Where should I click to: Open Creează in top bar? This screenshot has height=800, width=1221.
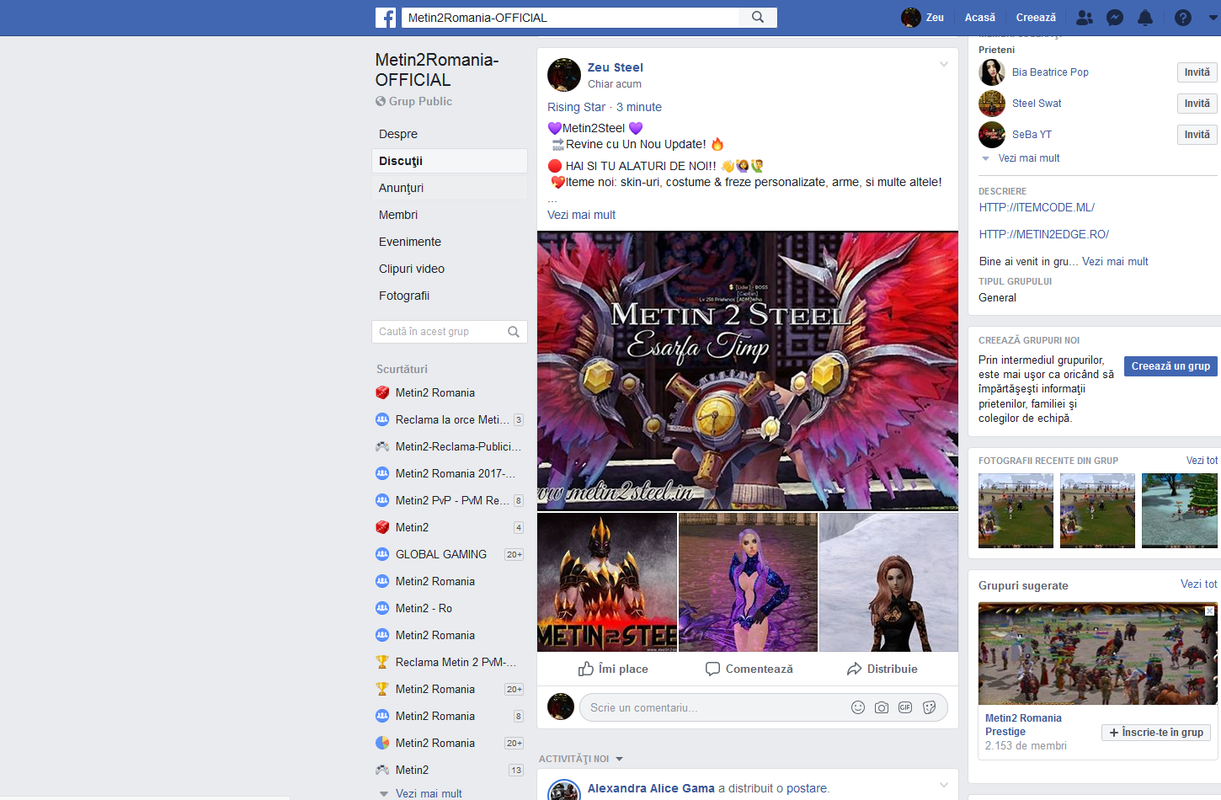(1036, 18)
